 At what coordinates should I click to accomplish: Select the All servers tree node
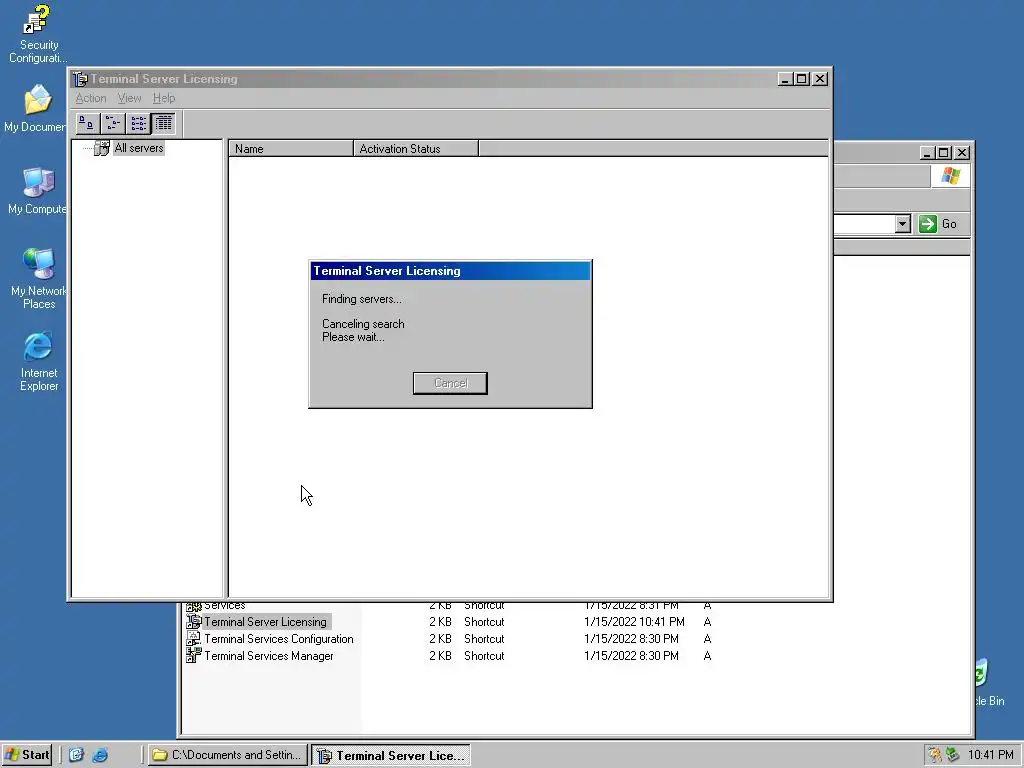click(x=138, y=148)
